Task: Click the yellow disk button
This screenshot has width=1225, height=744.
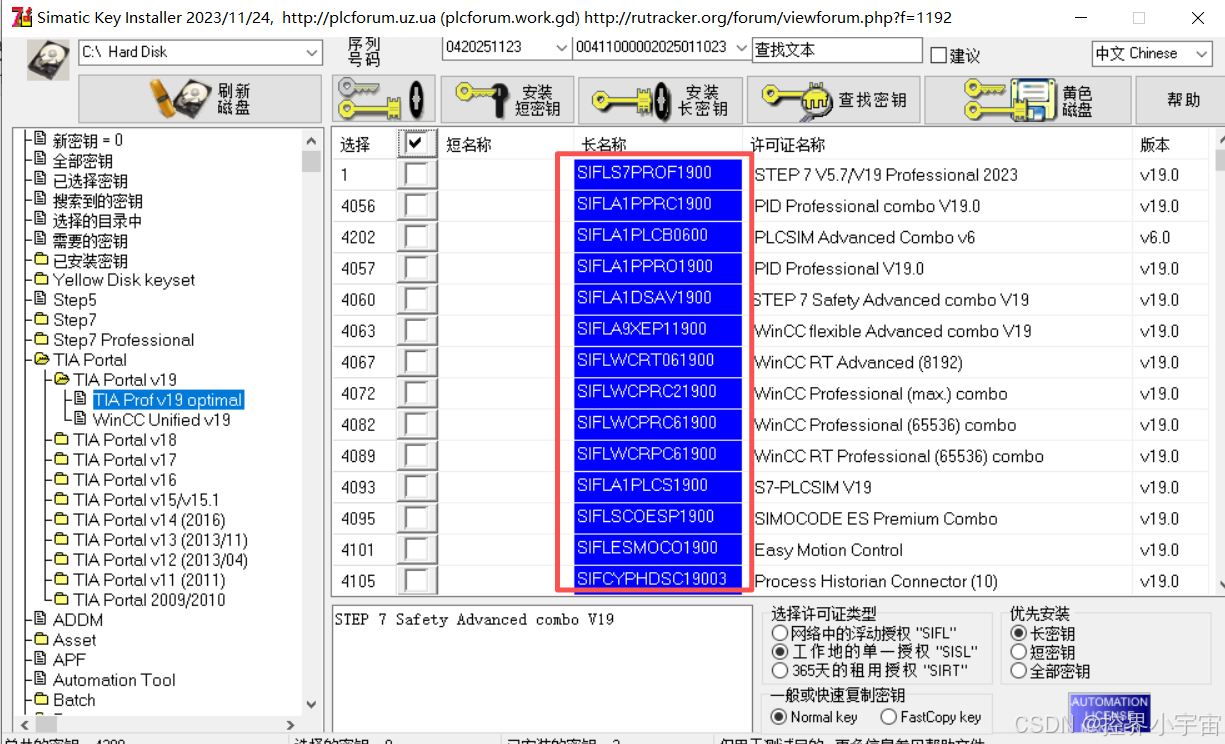Action: point(1028,99)
